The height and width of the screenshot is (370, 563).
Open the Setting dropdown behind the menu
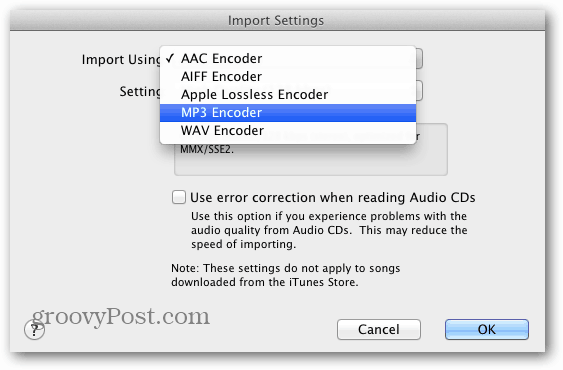click(419, 91)
